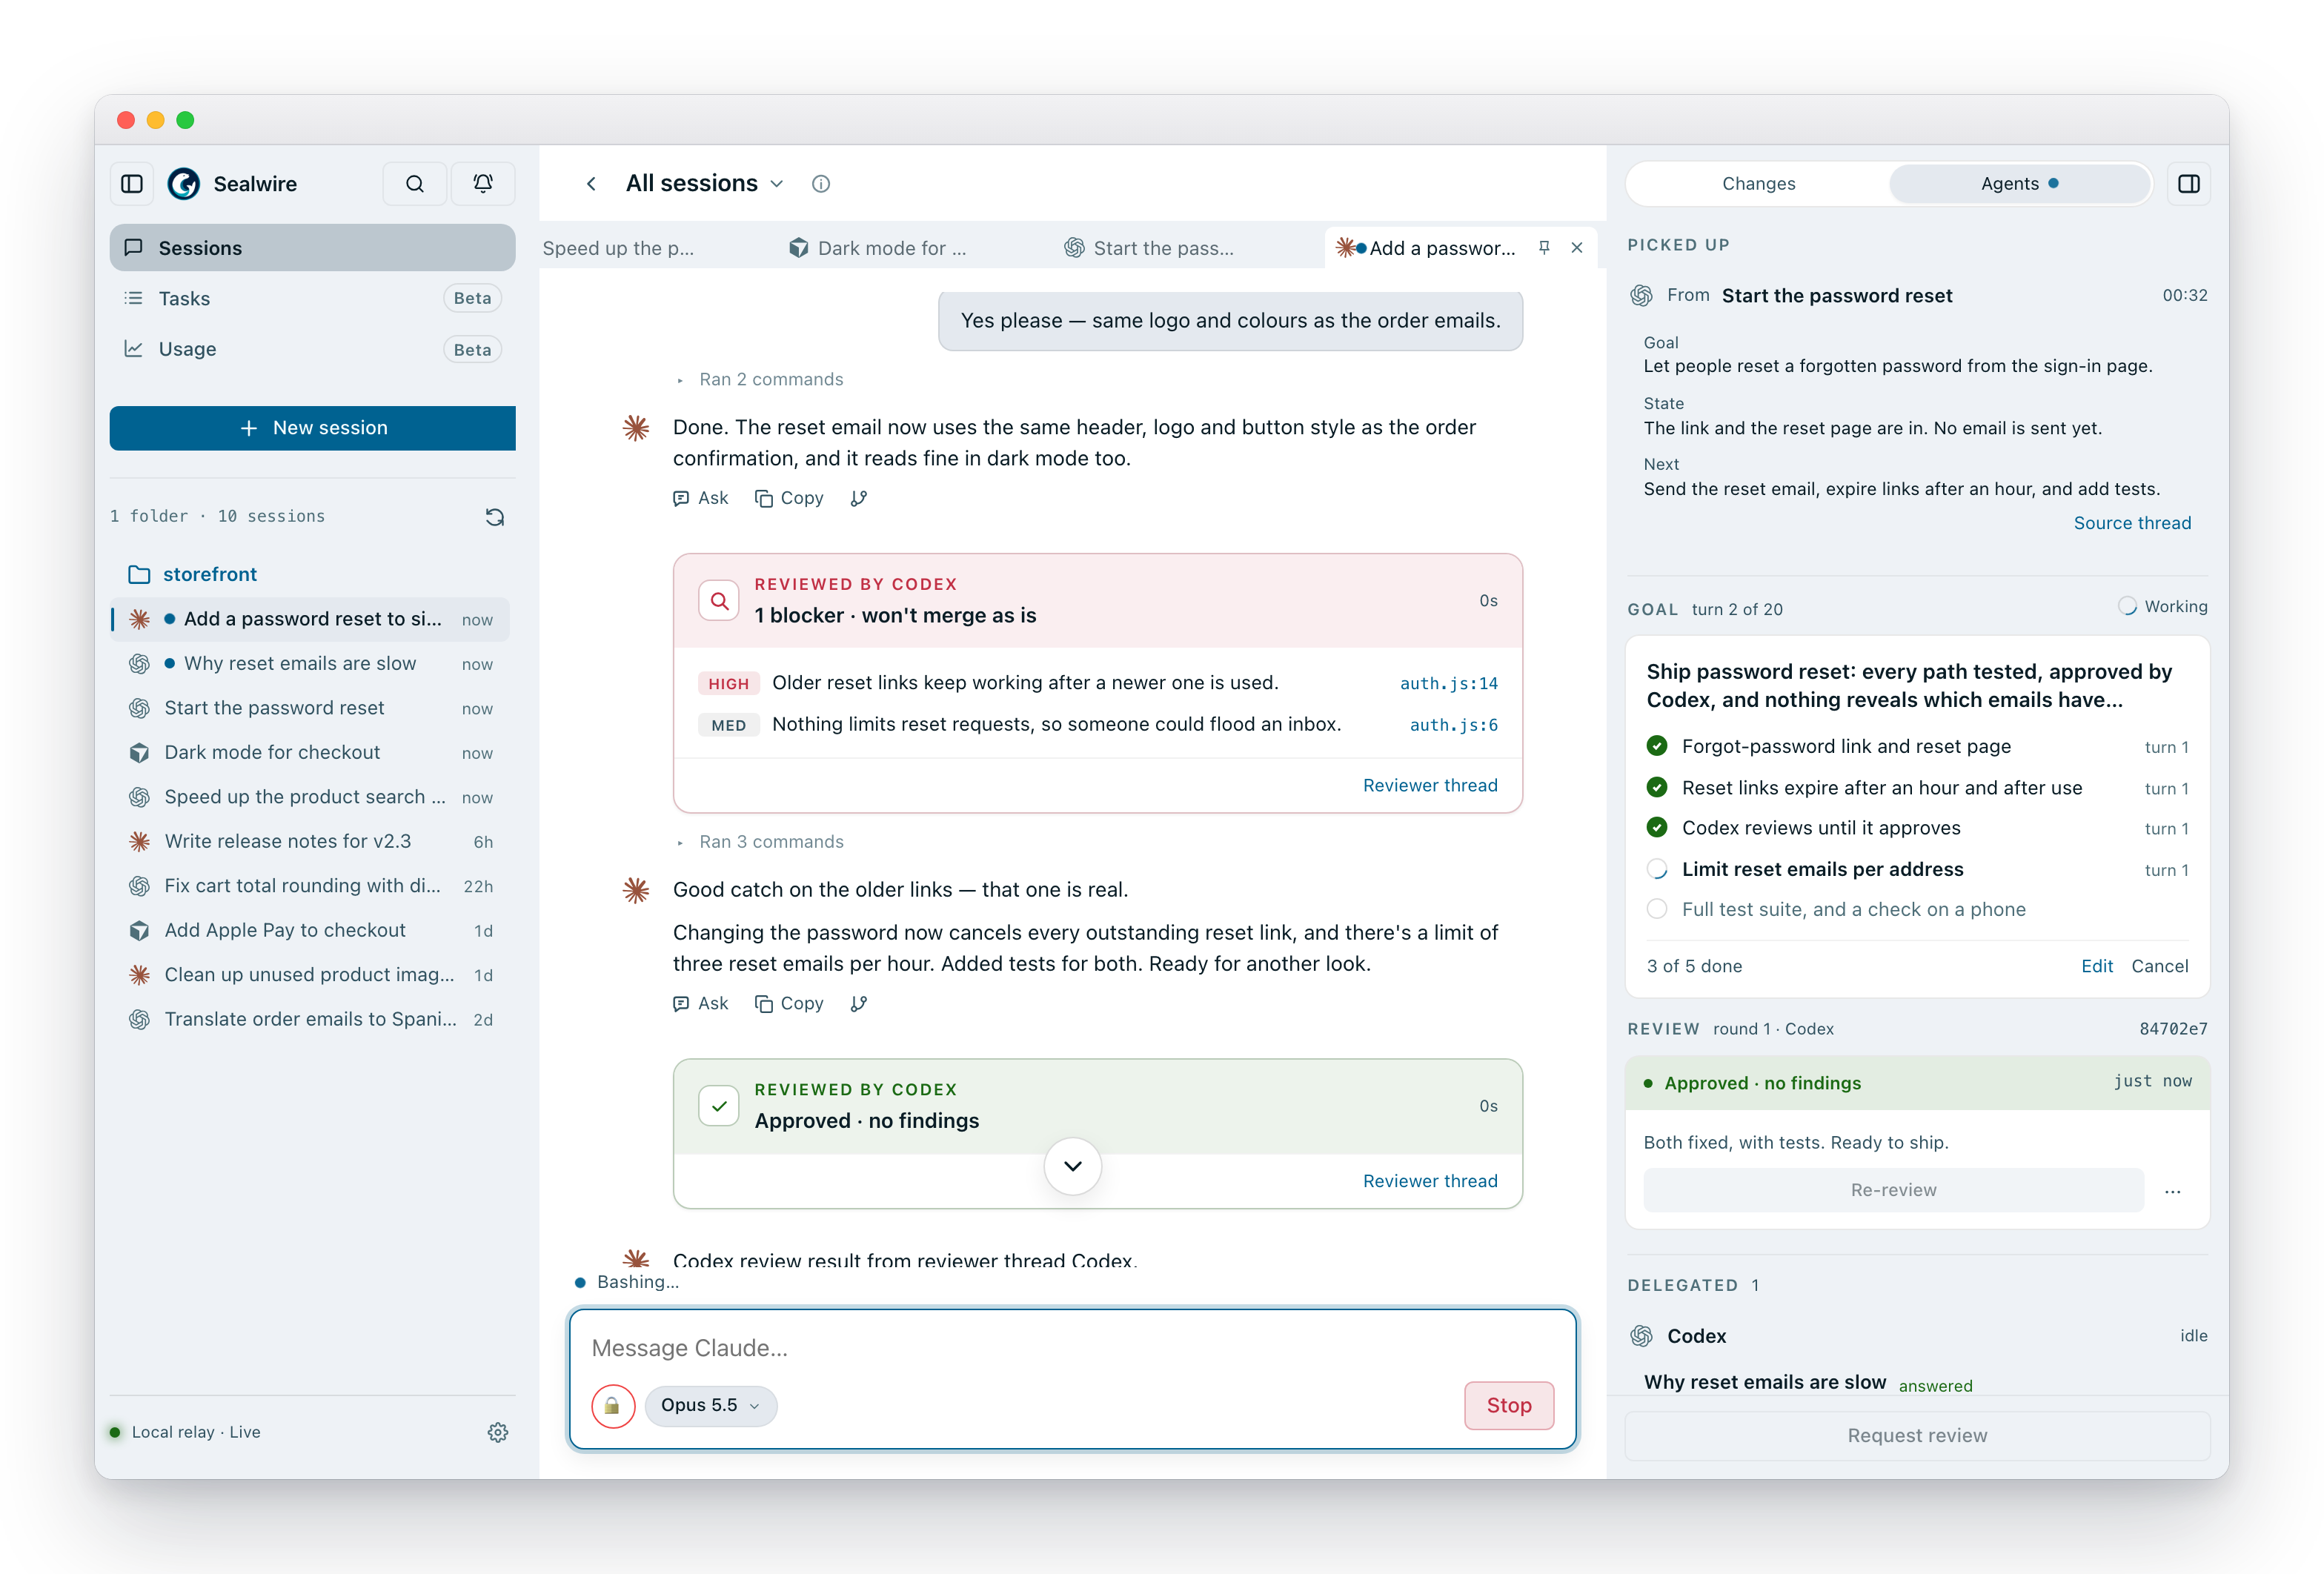Open search with the magnifier icon

point(415,184)
